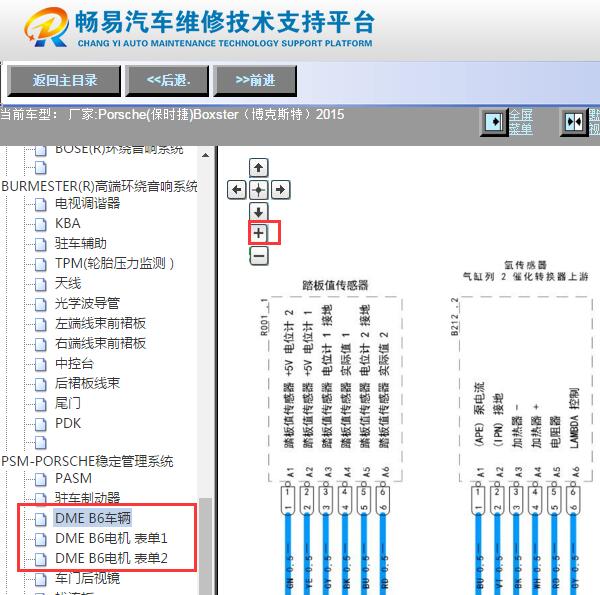The width and height of the screenshot is (600, 595).
Task: Click 返回主目录 button
Action: (64, 81)
